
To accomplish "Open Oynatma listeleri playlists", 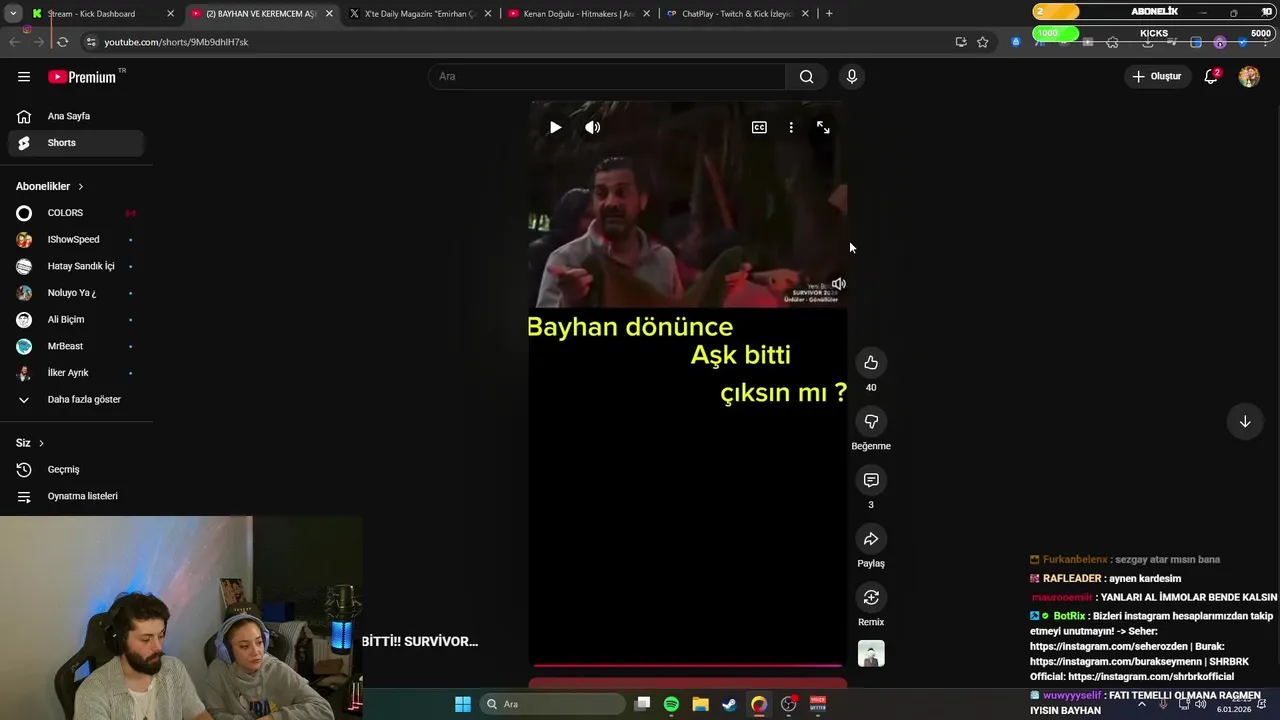I will [x=76, y=496].
